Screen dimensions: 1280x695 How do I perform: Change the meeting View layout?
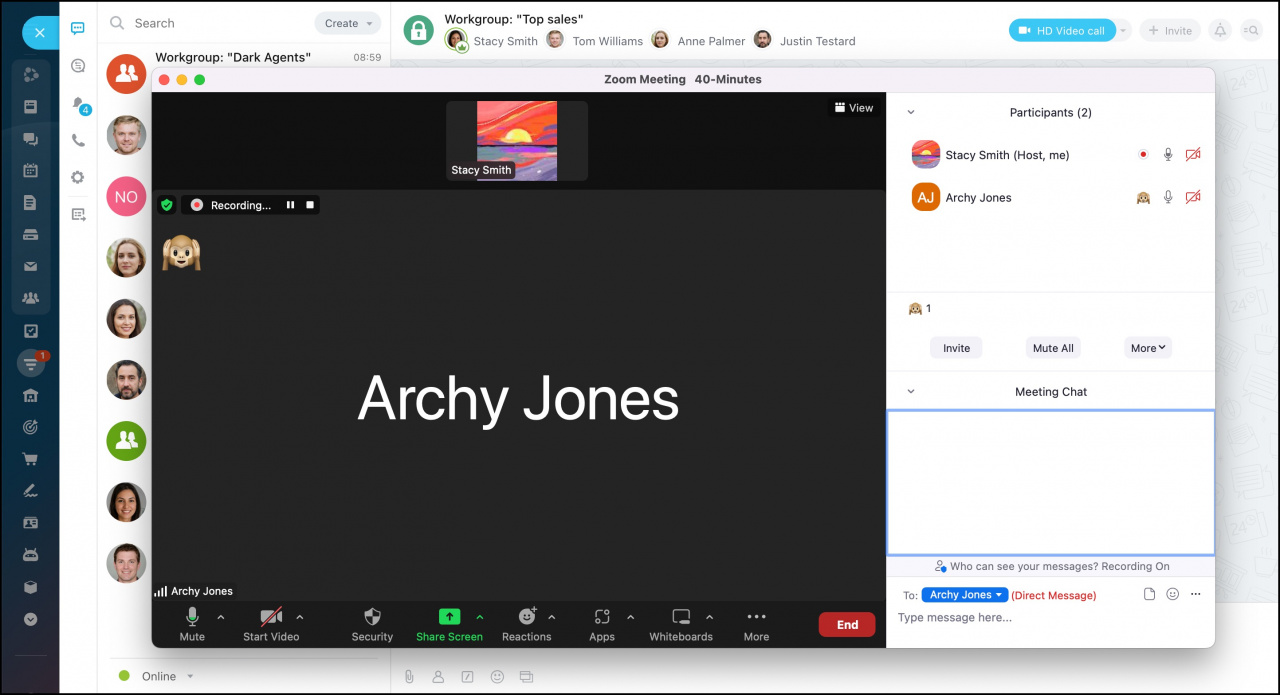854,108
